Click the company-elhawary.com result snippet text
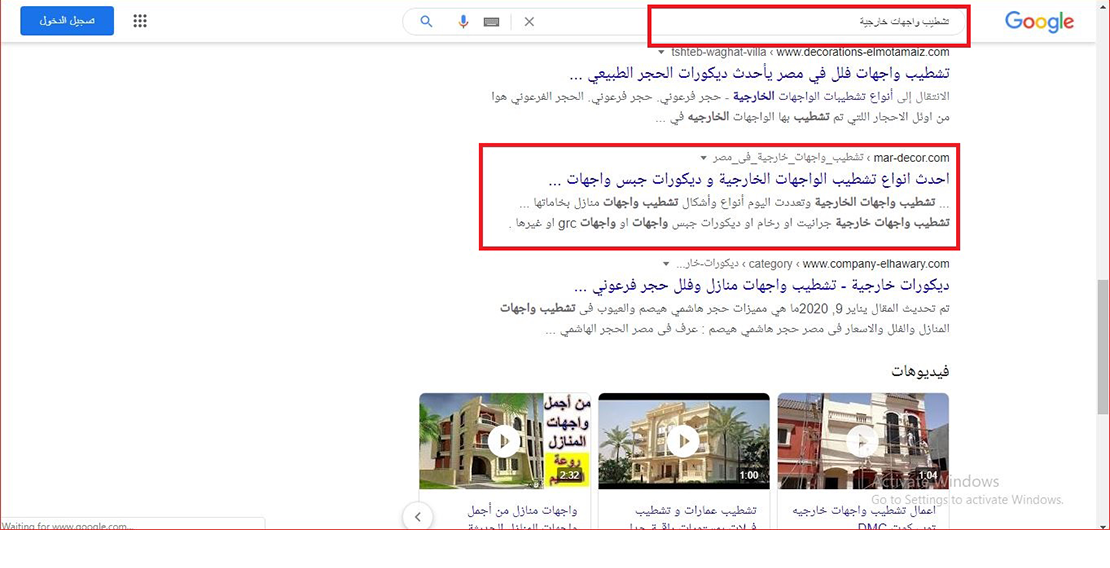 coord(724,319)
